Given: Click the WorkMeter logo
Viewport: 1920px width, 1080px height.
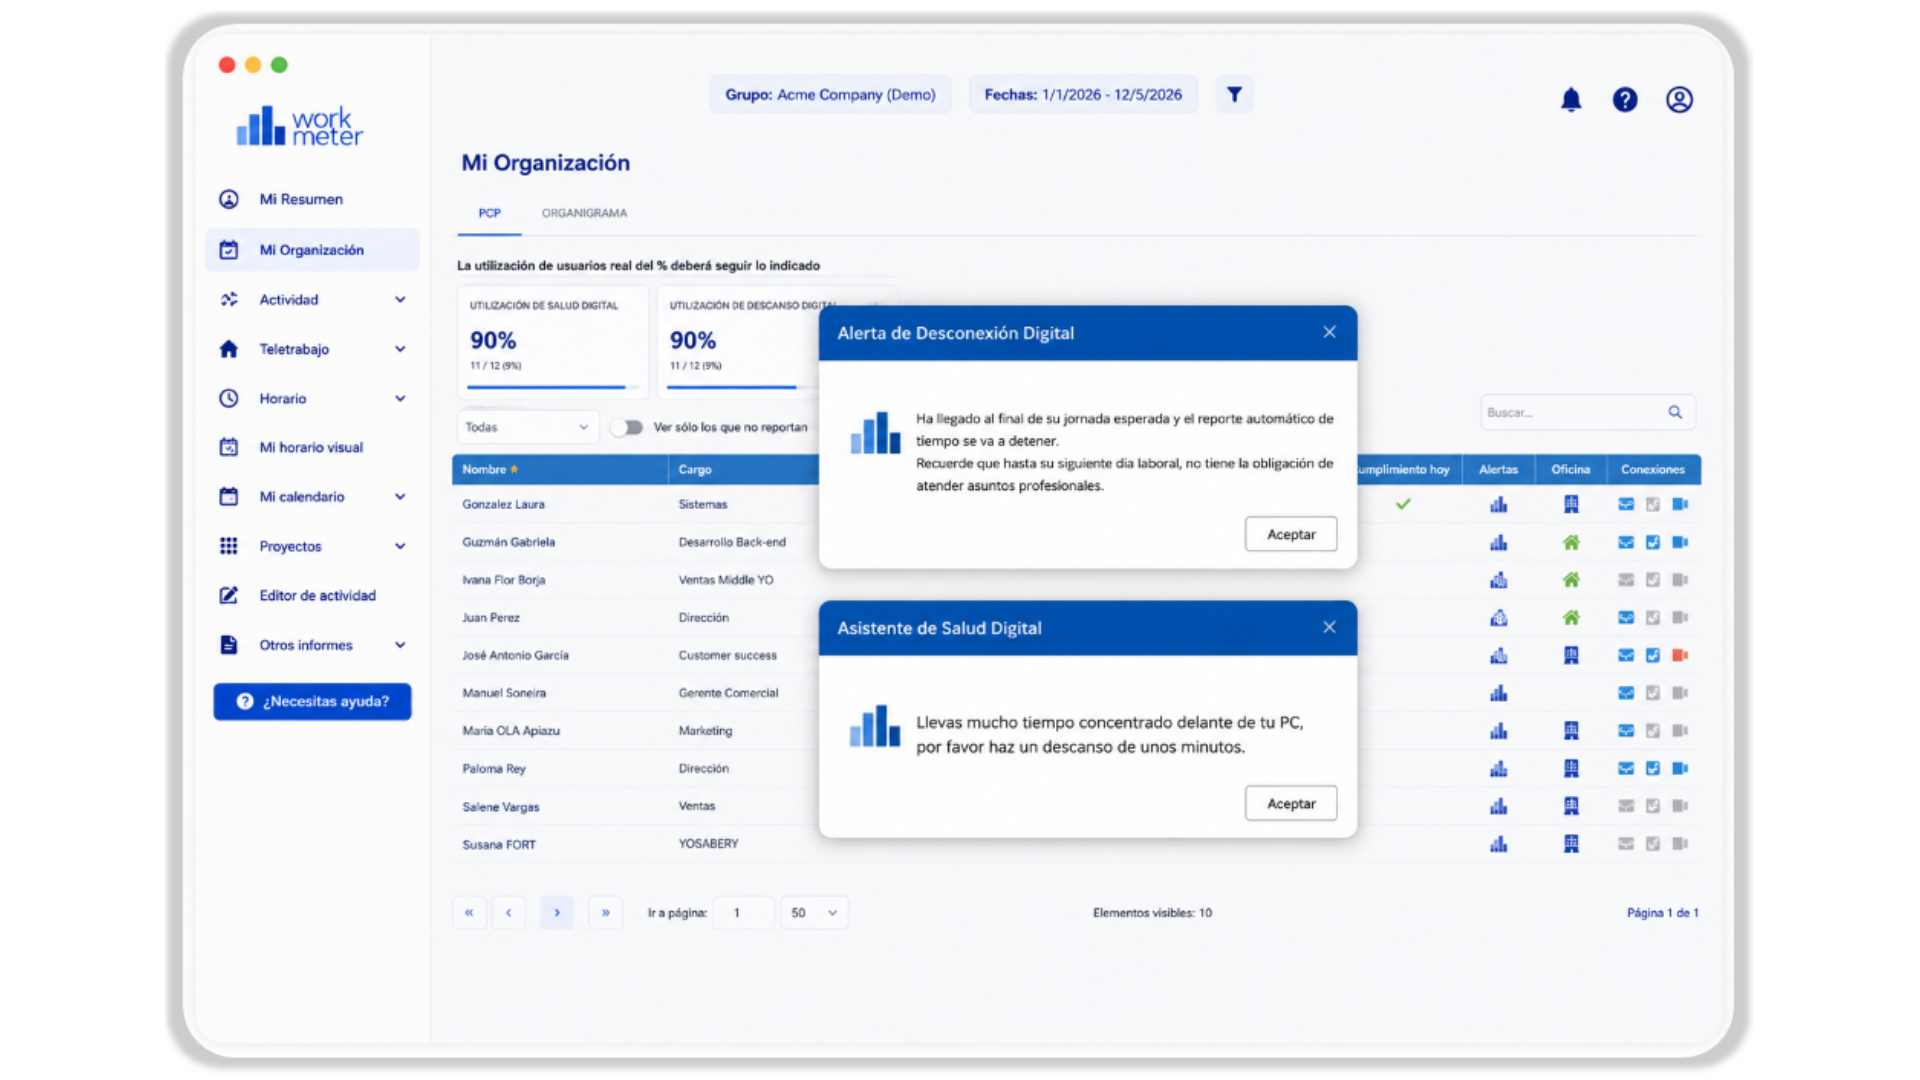Looking at the screenshot, I should click(299, 126).
